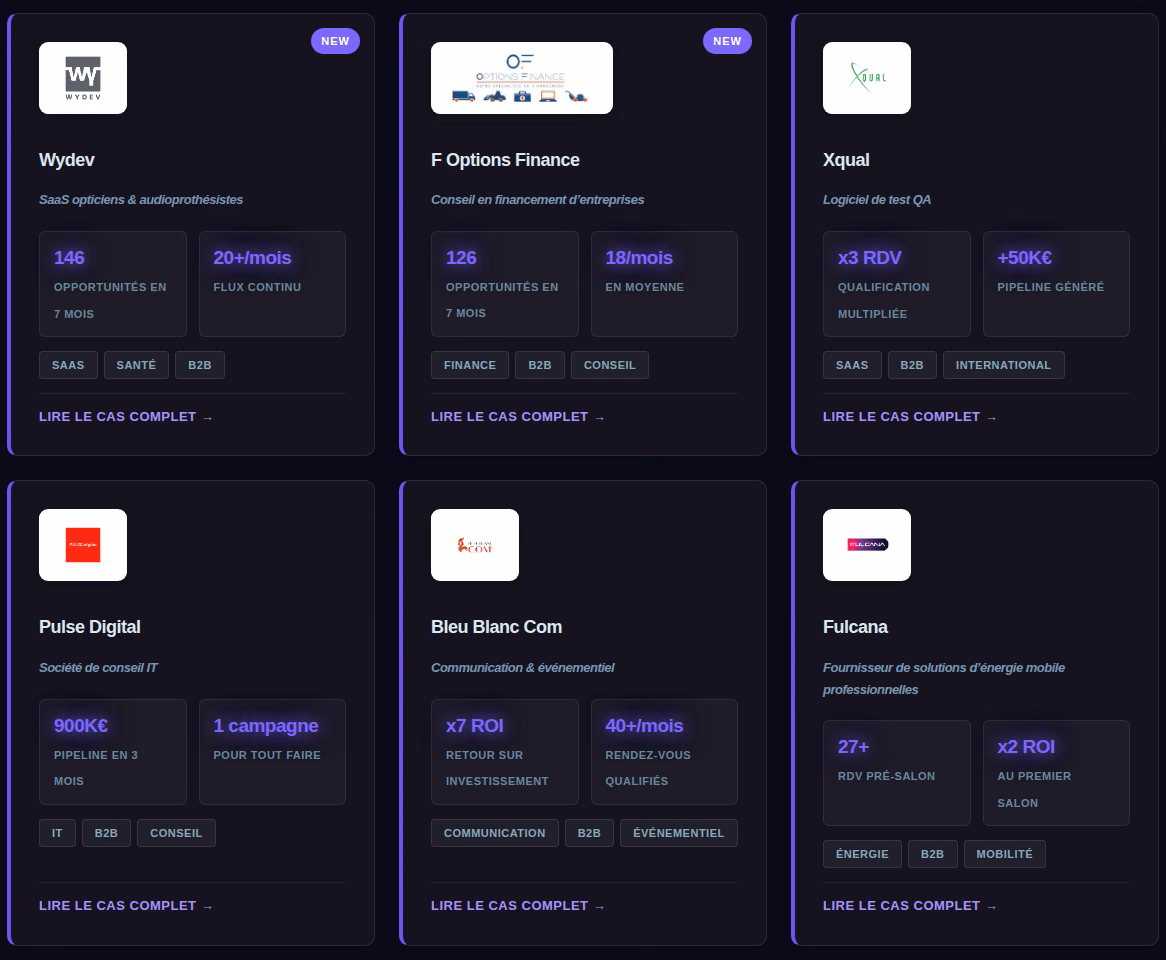Click the Xqual logo thumbnail
The height and width of the screenshot is (960, 1166).
(x=866, y=78)
